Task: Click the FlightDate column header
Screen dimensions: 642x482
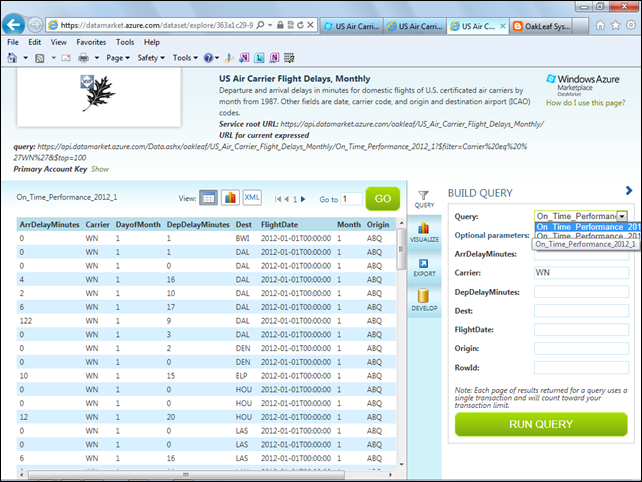Action: (x=279, y=225)
